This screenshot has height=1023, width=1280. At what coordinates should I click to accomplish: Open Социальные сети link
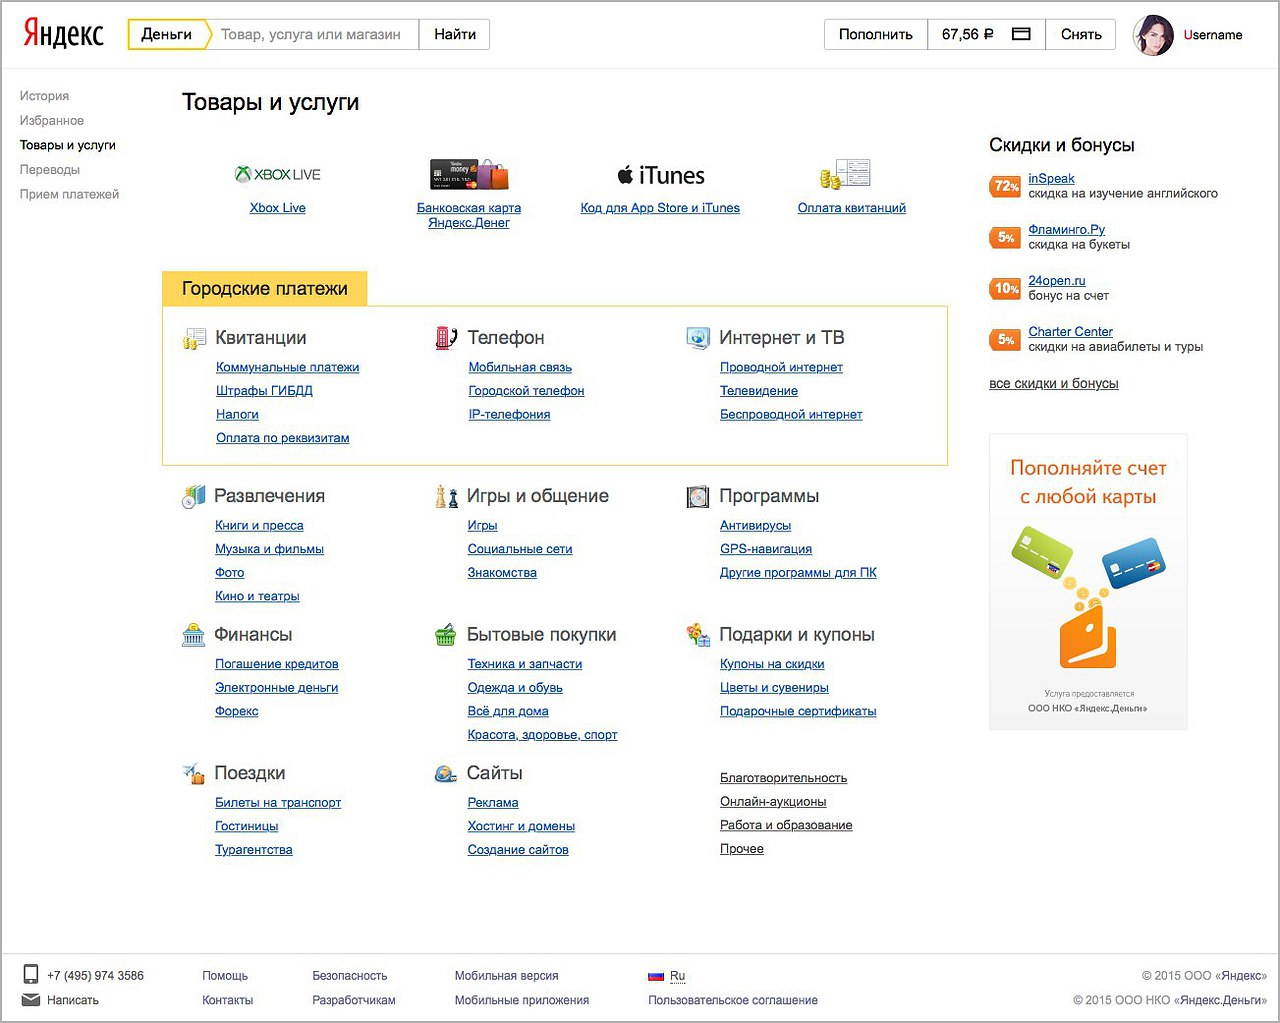point(520,549)
